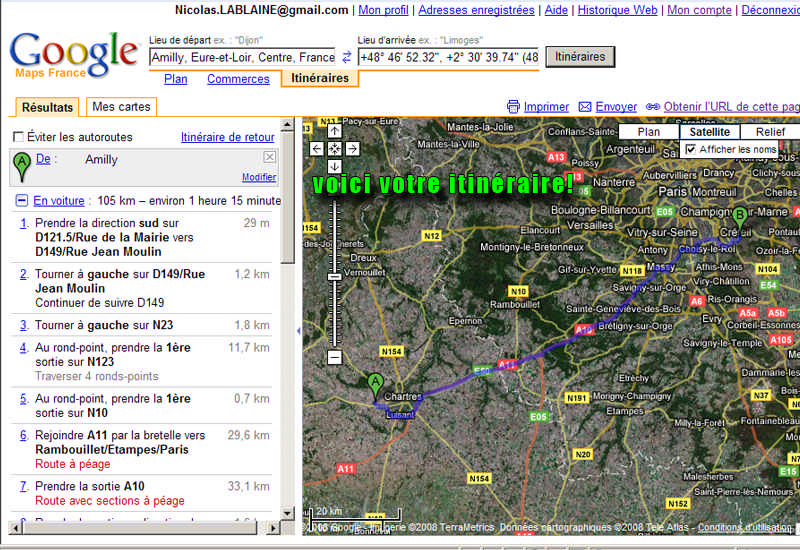This screenshot has height=550, width=800.
Task: Open the Aide link
Action: point(556,10)
